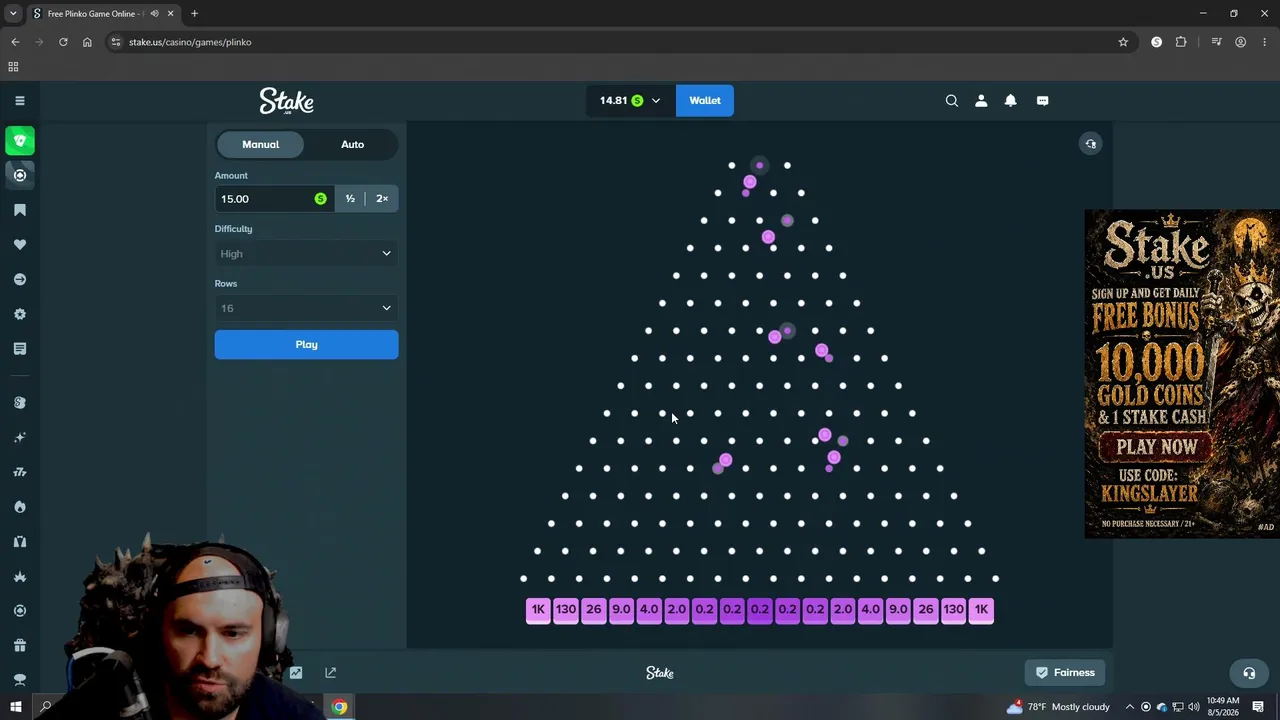
Task: Open the Wallet
Action: tap(705, 100)
